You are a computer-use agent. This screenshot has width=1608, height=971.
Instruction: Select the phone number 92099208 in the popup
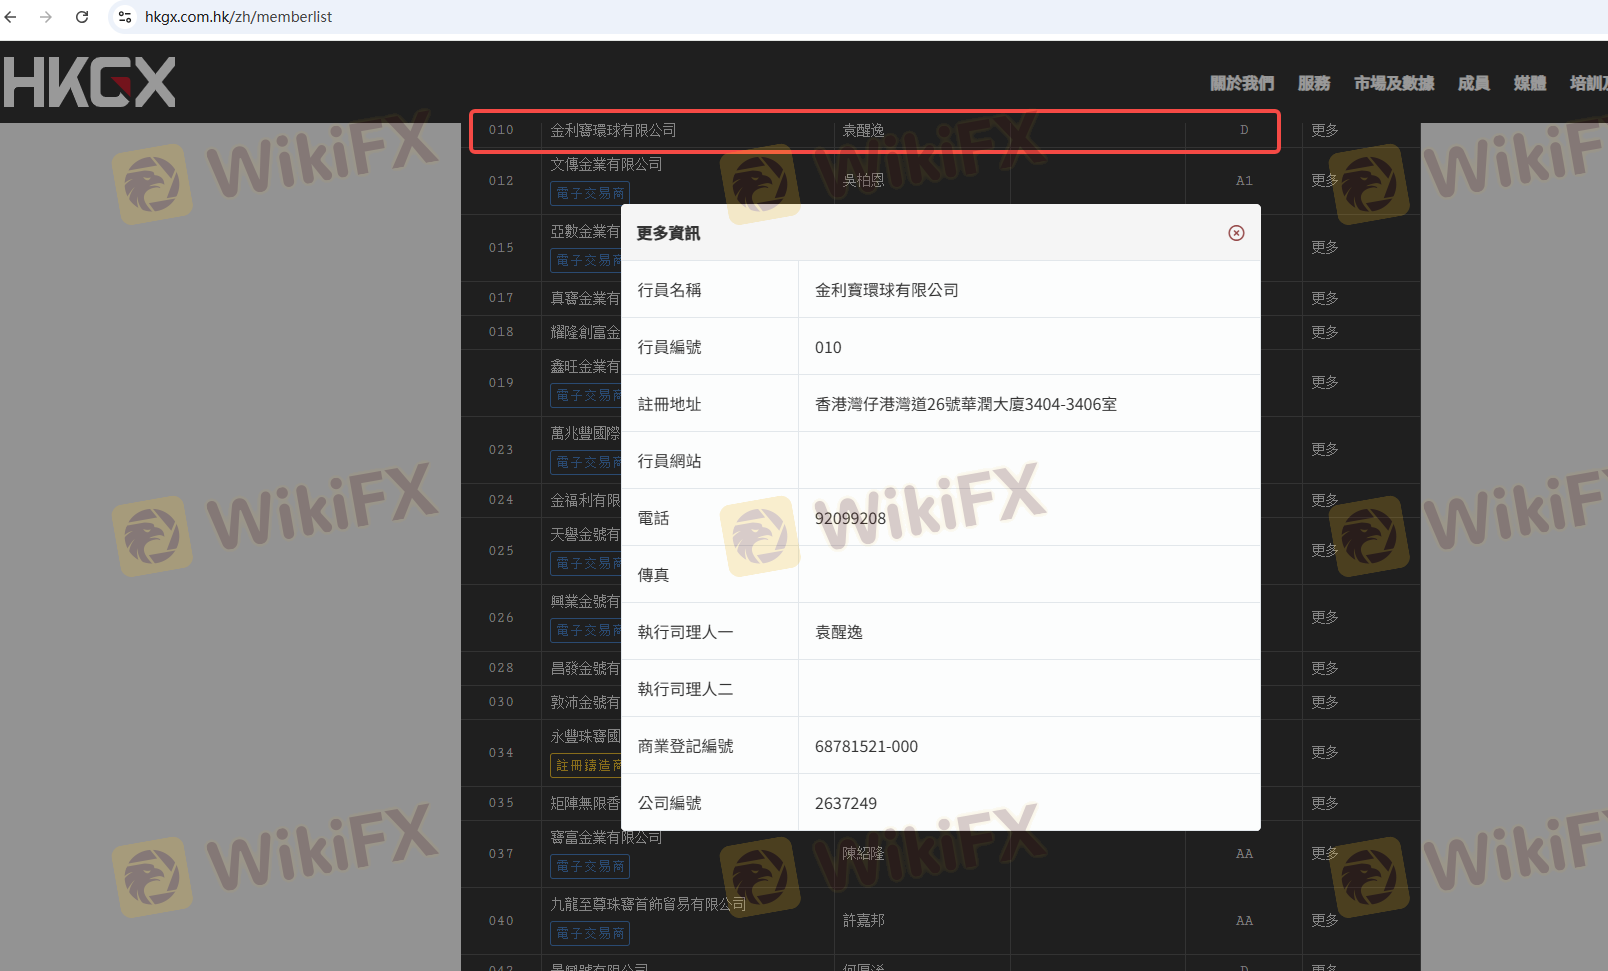[850, 518]
